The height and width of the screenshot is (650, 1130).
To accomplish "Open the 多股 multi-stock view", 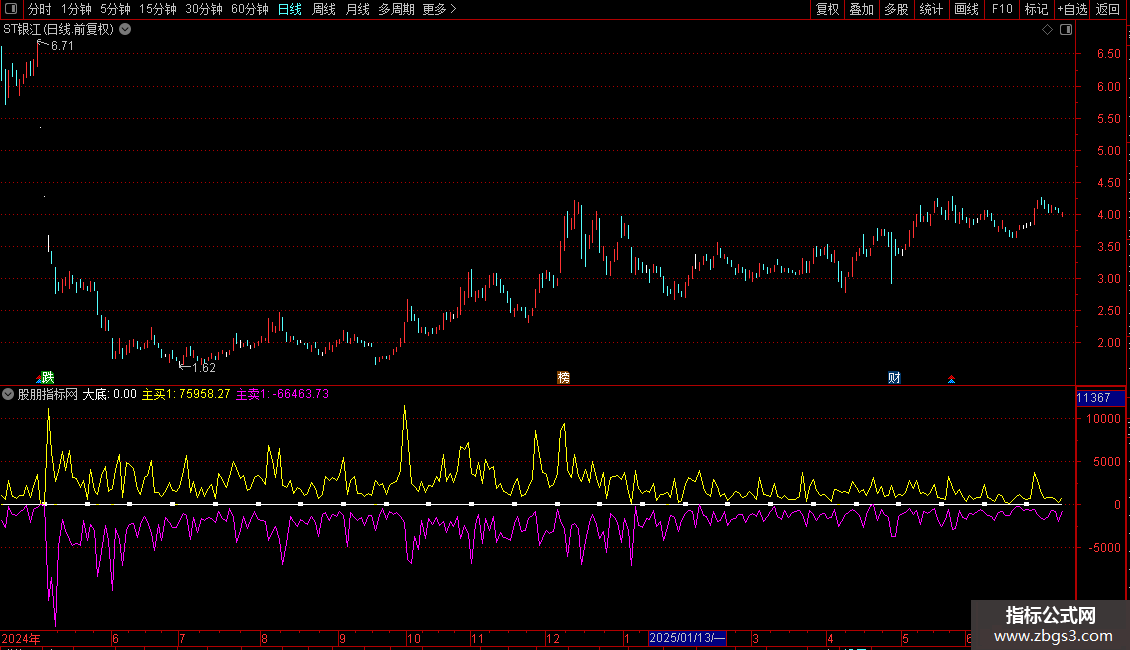I will coord(897,9).
